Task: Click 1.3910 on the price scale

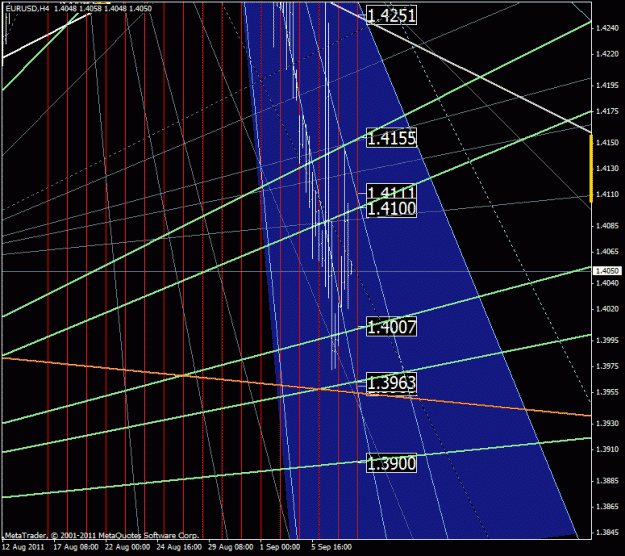Action: pos(607,449)
